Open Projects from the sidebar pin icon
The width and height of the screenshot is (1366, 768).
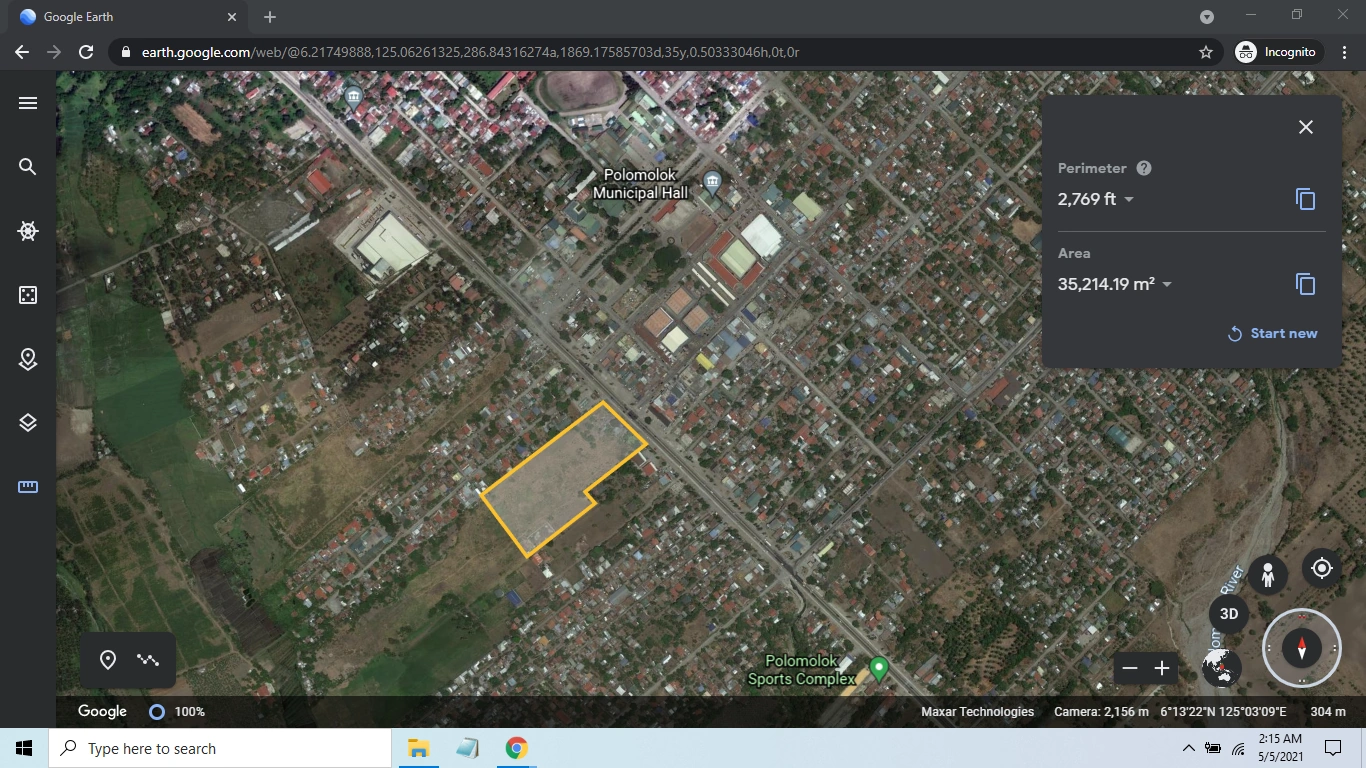pyautogui.click(x=28, y=359)
